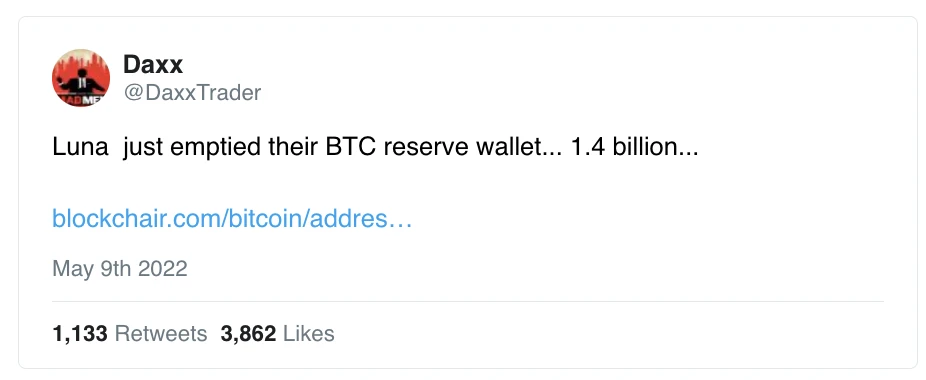View the 1,133 retweet count
This screenshot has width=926, height=380.
pos(80,334)
